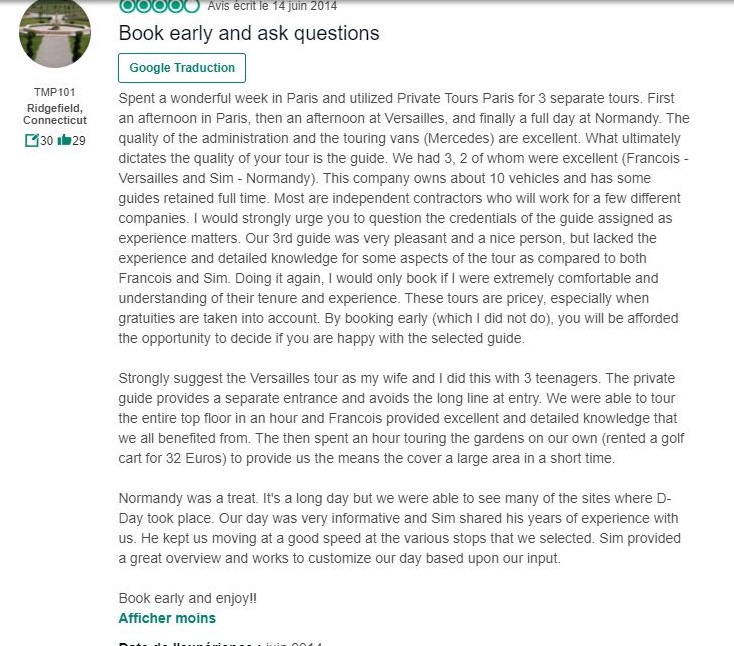The width and height of the screenshot is (734, 646).
Task: Click the cut-off experience date line at bottom
Action: coord(220,643)
